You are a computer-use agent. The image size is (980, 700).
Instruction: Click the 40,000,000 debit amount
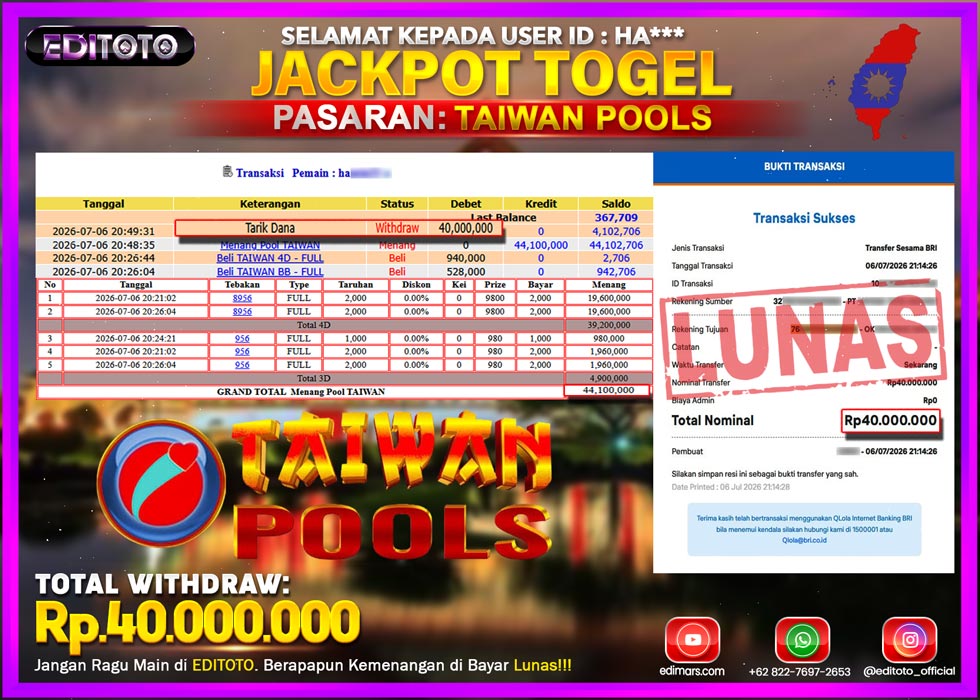(x=466, y=228)
